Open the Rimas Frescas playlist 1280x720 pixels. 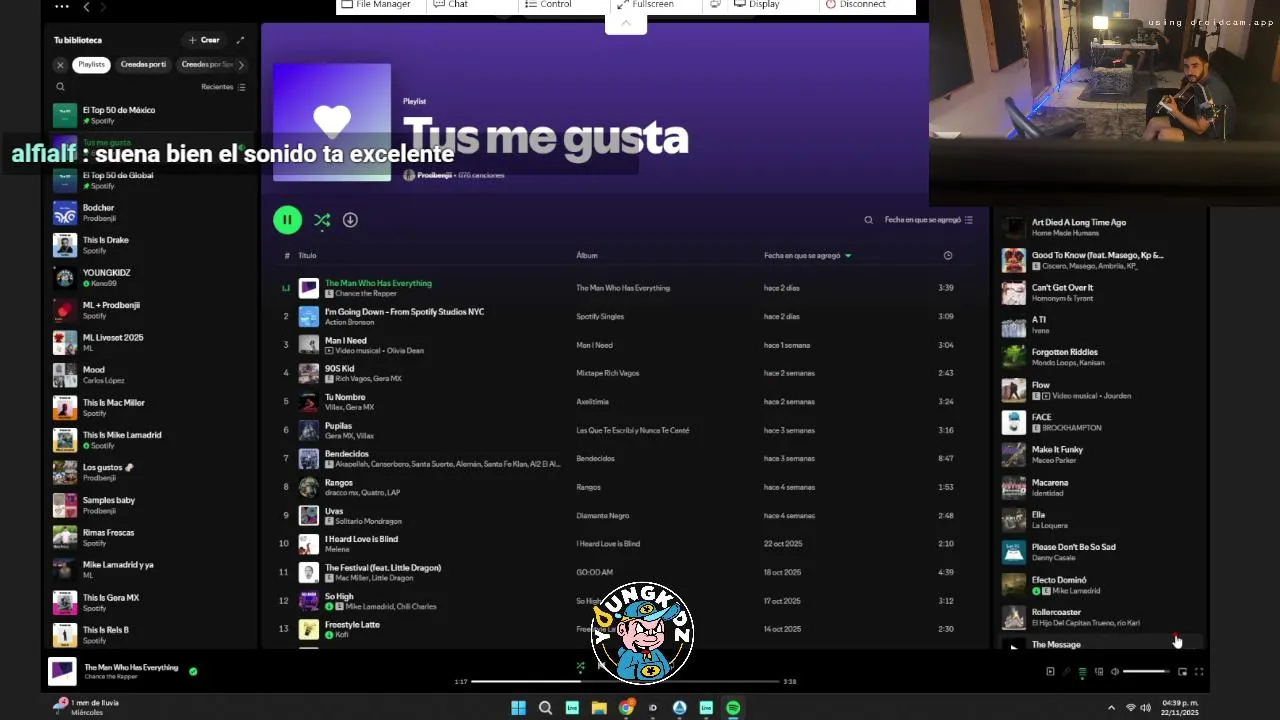[151, 538]
